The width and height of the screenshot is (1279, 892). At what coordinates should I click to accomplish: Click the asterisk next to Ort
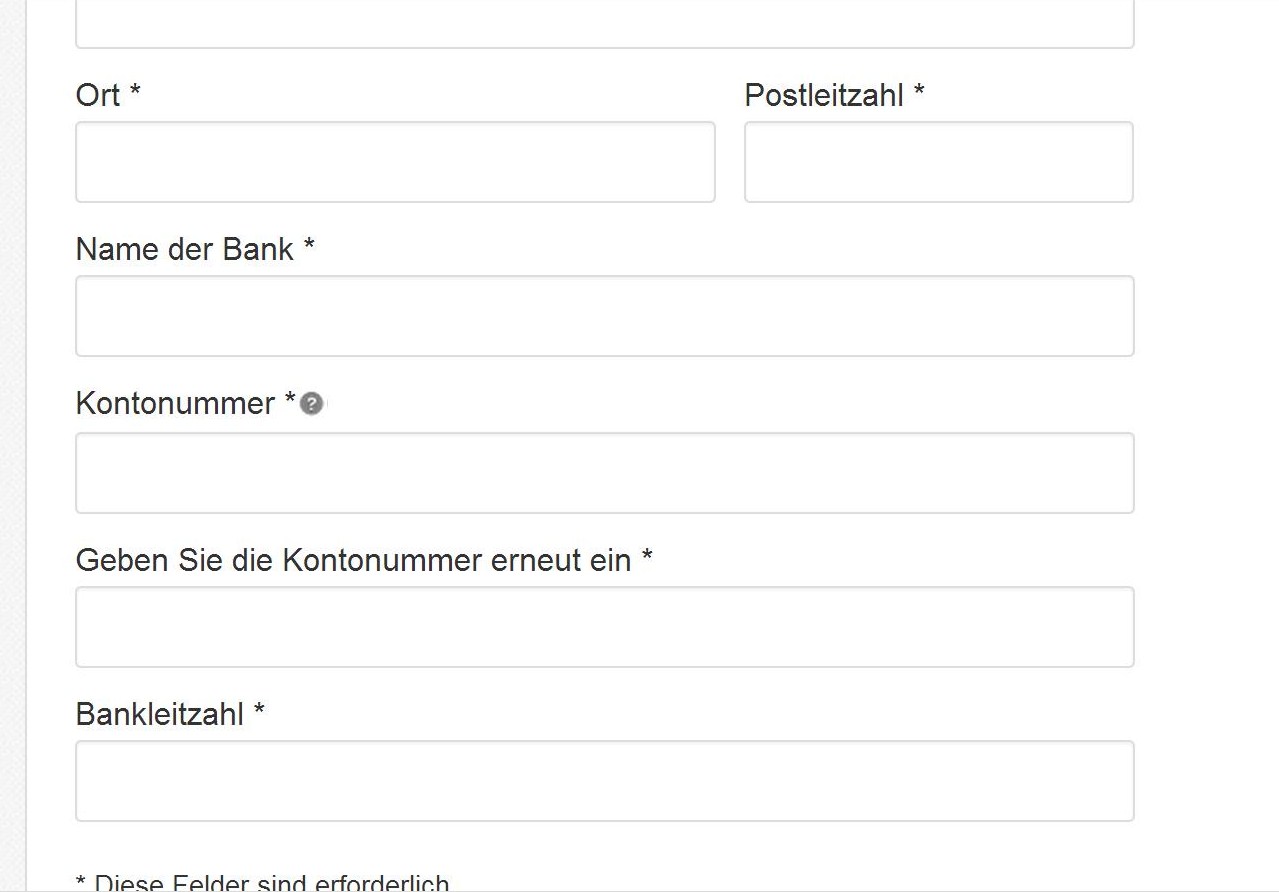135,93
